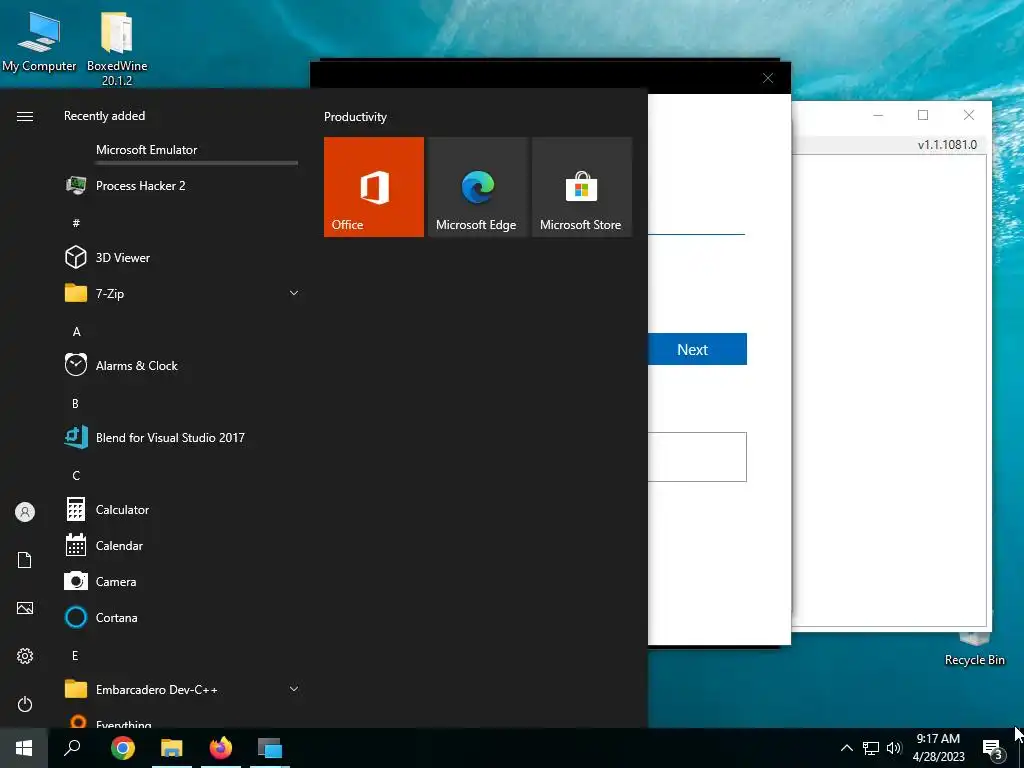Viewport: 1024px width, 768px height.
Task: Open Alarms & Clock app
Action: [182, 366]
